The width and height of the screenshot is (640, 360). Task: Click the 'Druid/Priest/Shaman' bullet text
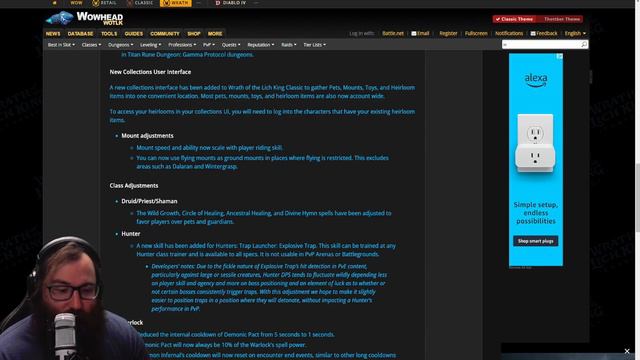(x=149, y=201)
